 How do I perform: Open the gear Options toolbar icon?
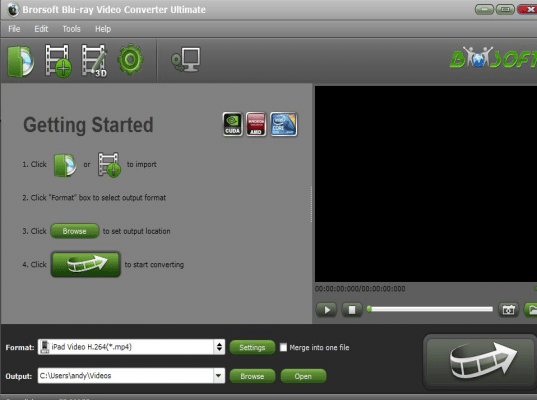pos(130,59)
